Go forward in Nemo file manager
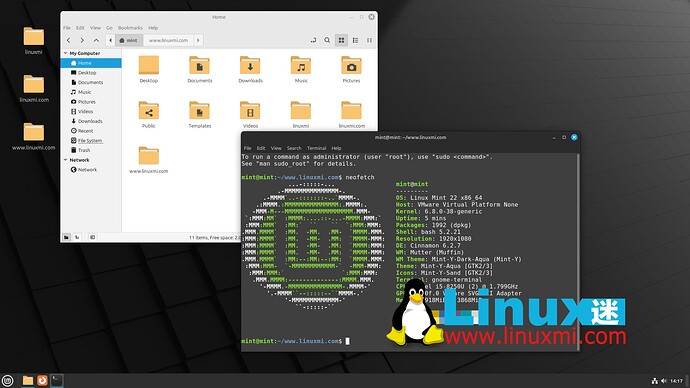The width and height of the screenshot is (690, 388). (x=82, y=40)
